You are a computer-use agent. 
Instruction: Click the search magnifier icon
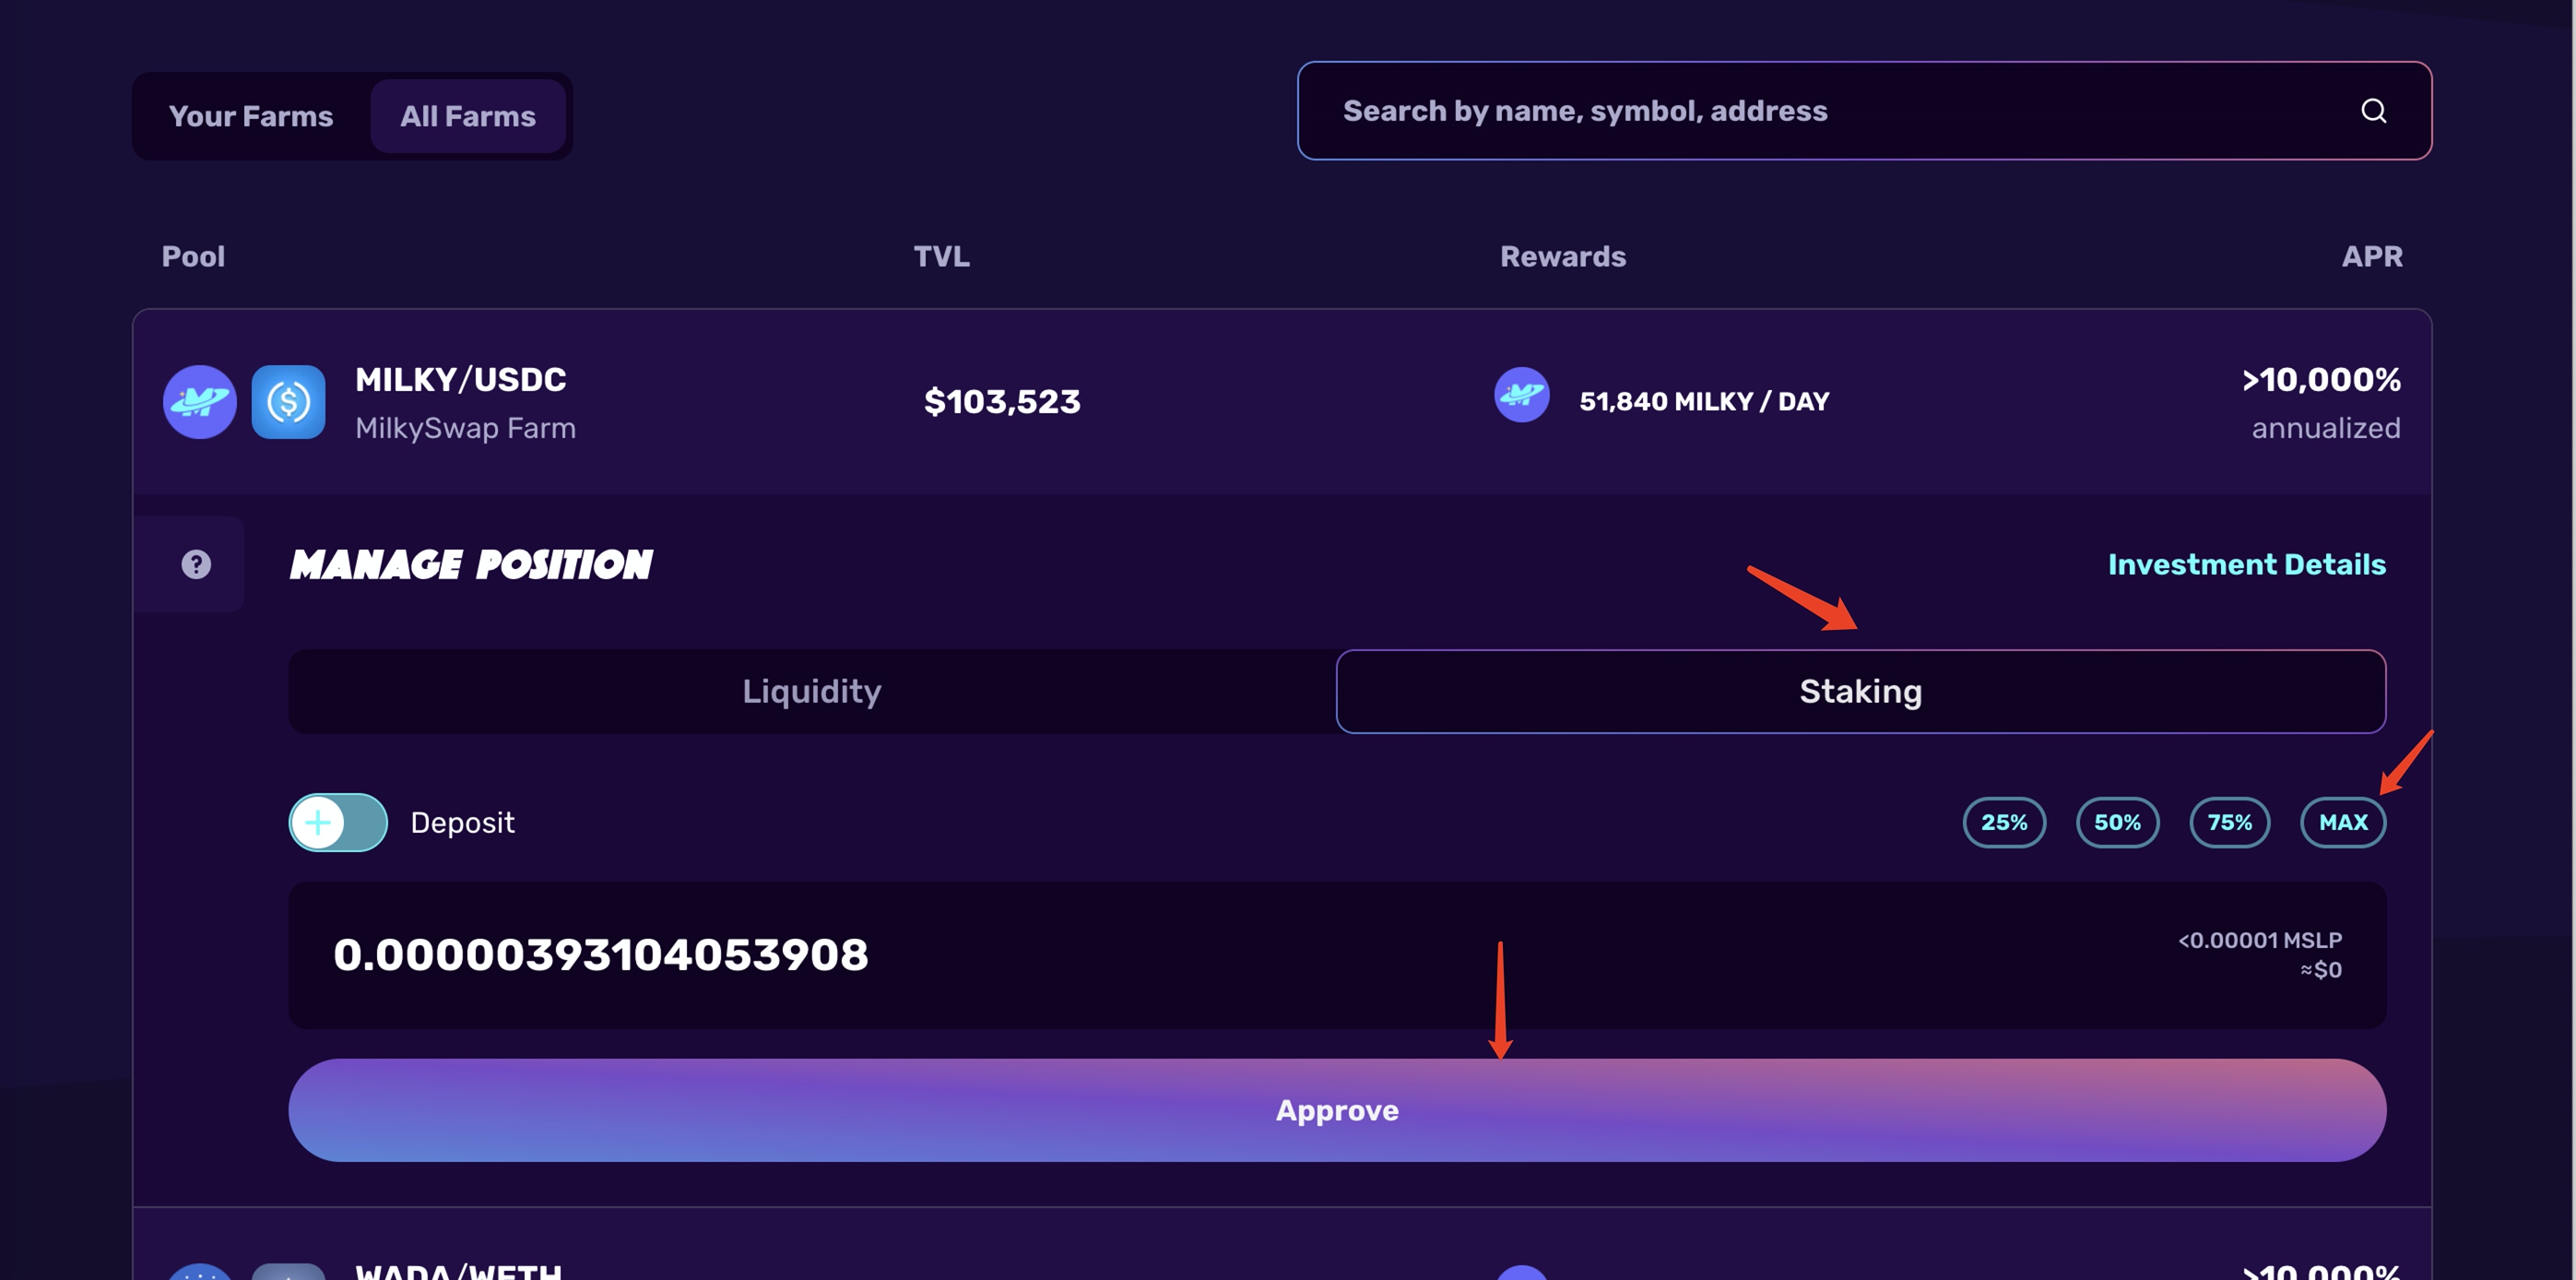pos(2373,111)
